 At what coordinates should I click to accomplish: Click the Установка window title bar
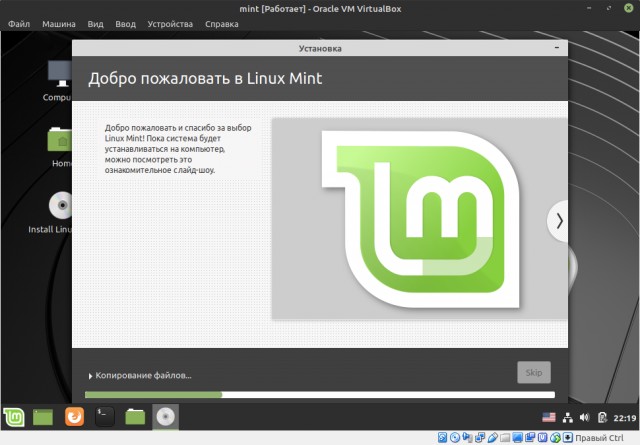coord(320,48)
